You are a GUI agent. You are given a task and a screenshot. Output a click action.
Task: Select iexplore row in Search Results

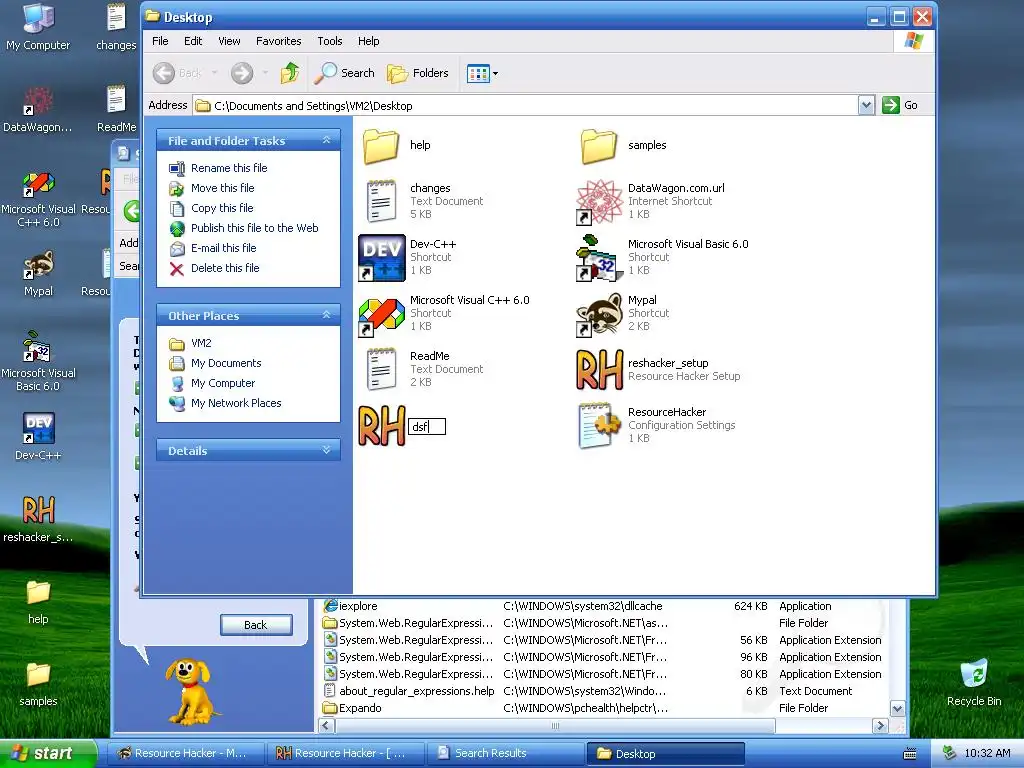604,606
